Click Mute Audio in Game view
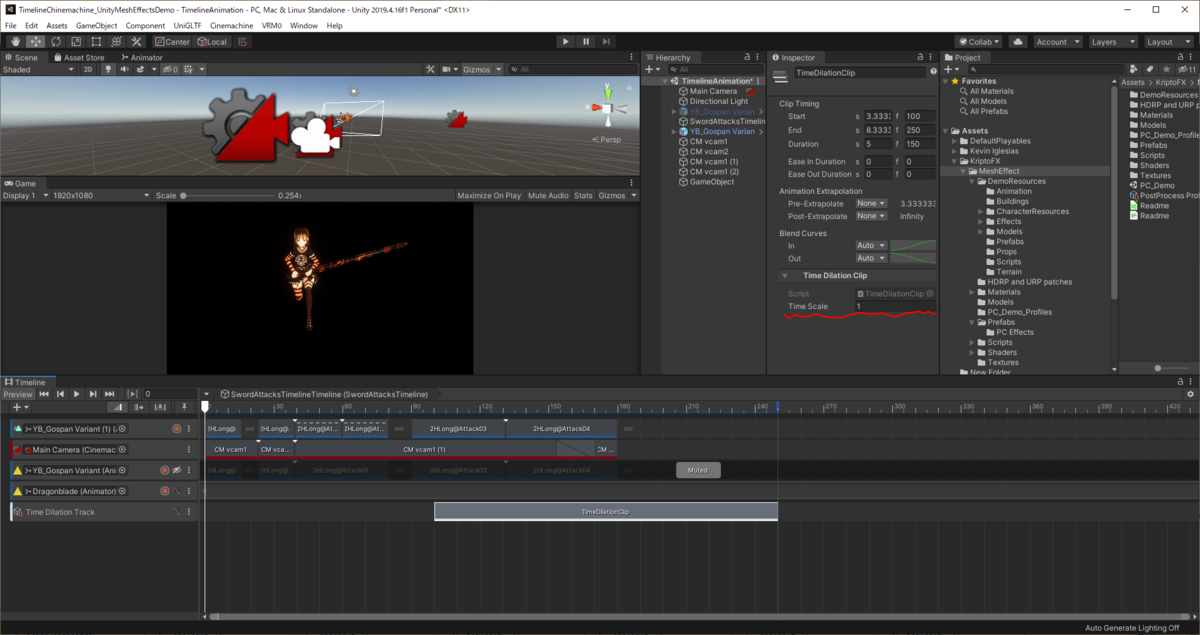1200x635 pixels. 548,195
